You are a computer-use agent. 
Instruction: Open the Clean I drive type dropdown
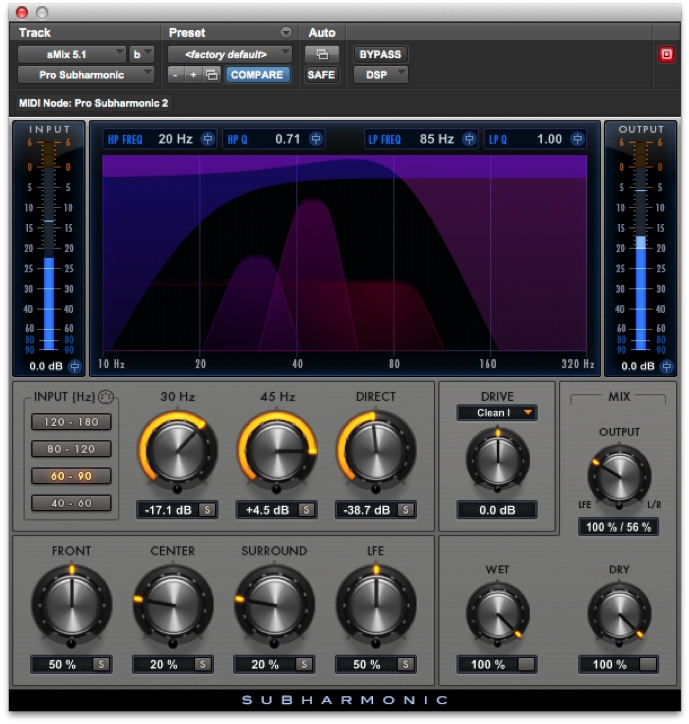click(497, 413)
